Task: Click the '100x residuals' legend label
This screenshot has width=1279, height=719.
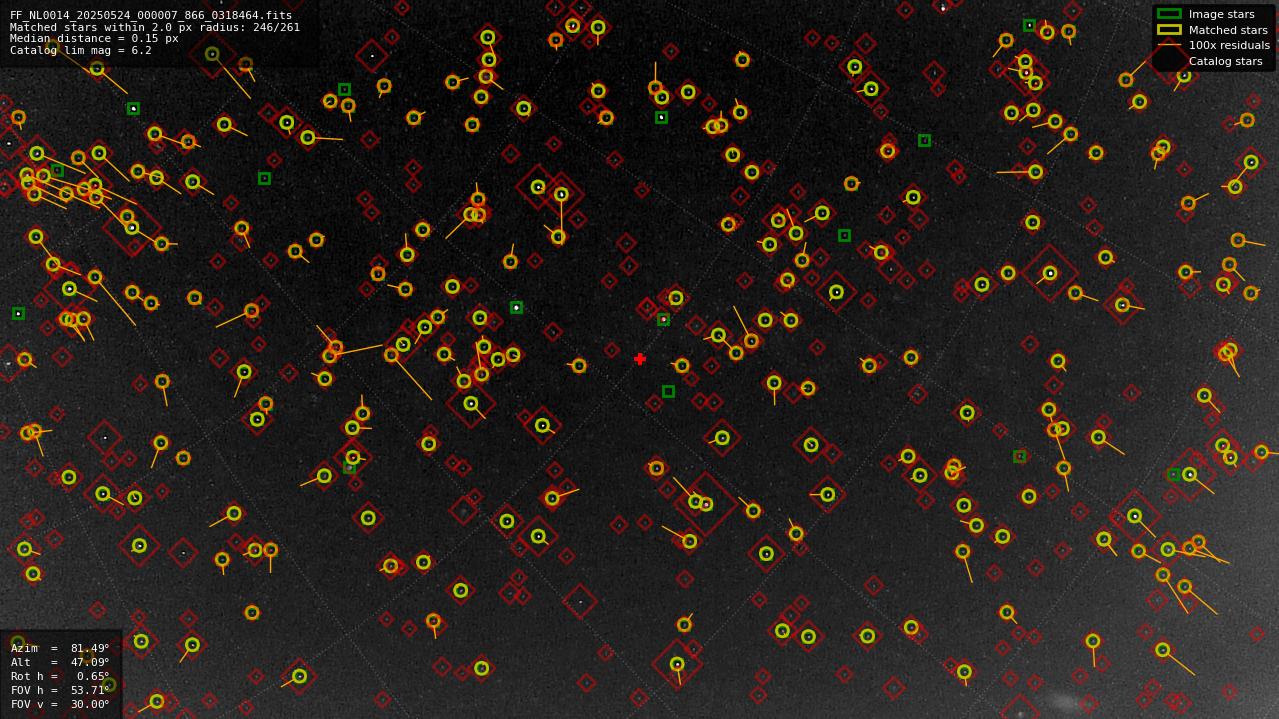Action: [1229, 46]
